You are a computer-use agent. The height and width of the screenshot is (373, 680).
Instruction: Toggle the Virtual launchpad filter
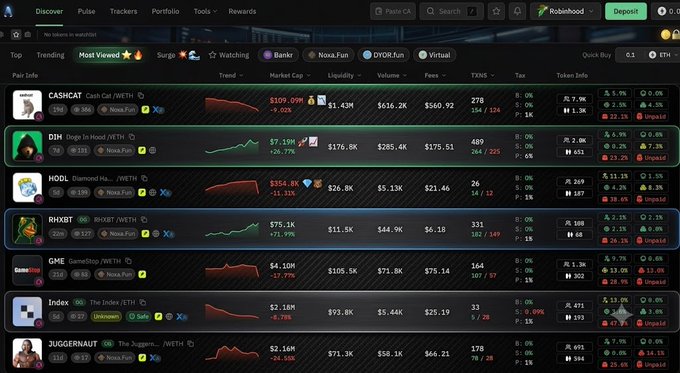435,55
